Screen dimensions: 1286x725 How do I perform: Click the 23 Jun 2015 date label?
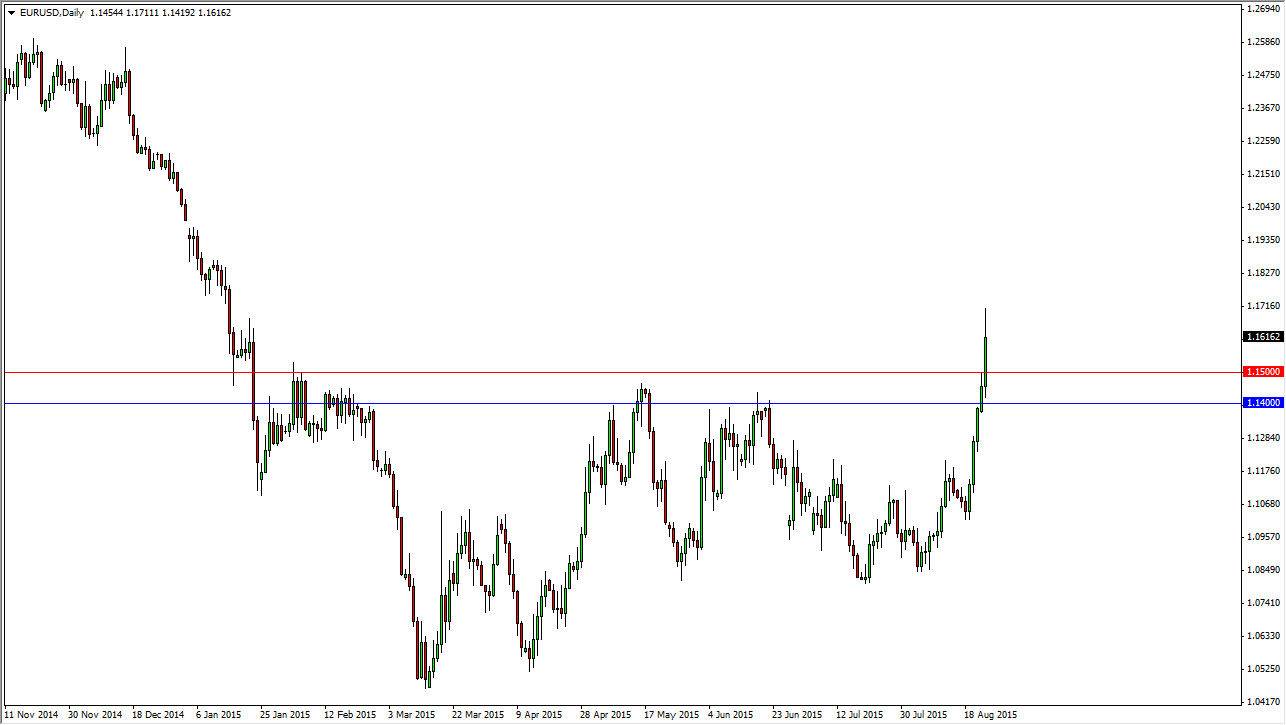tap(796, 715)
